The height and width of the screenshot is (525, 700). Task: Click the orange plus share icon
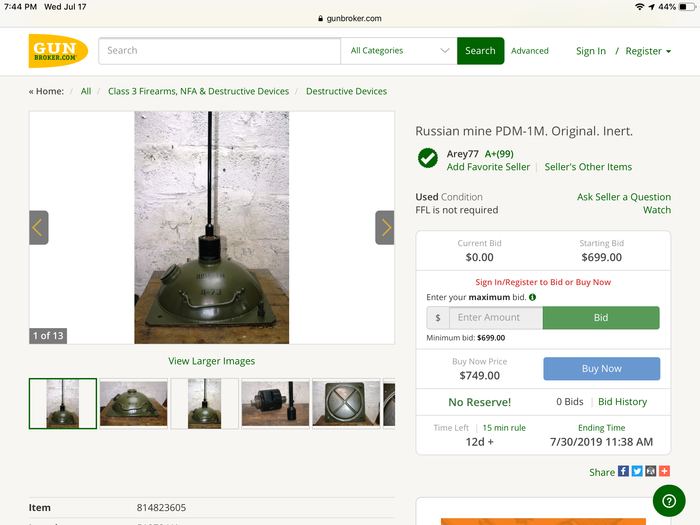point(664,471)
